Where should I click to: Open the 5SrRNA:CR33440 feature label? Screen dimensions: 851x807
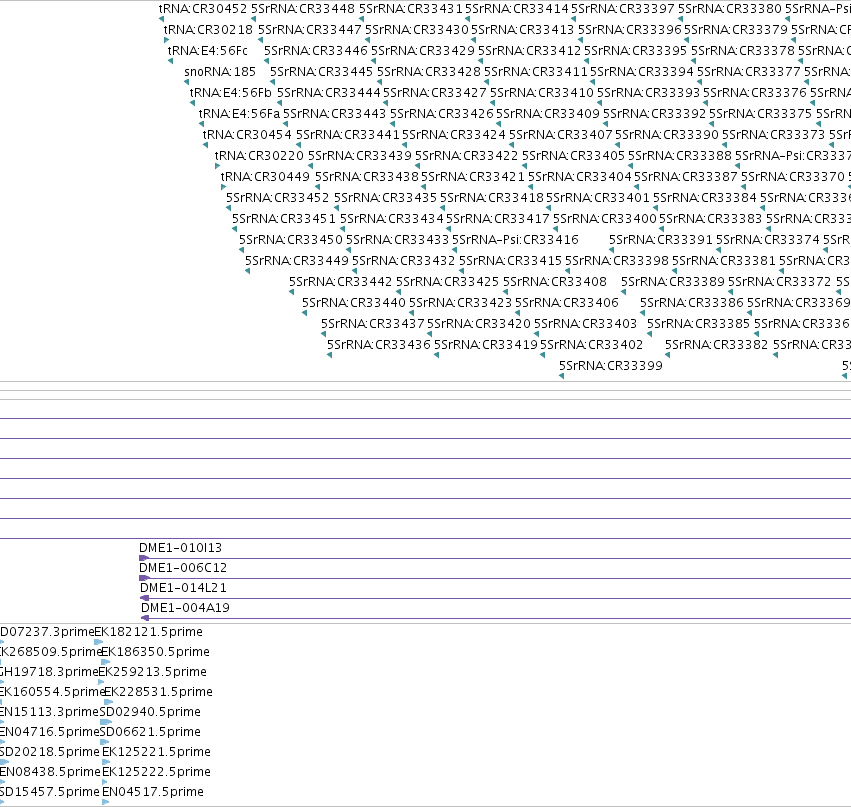coord(353,303)
